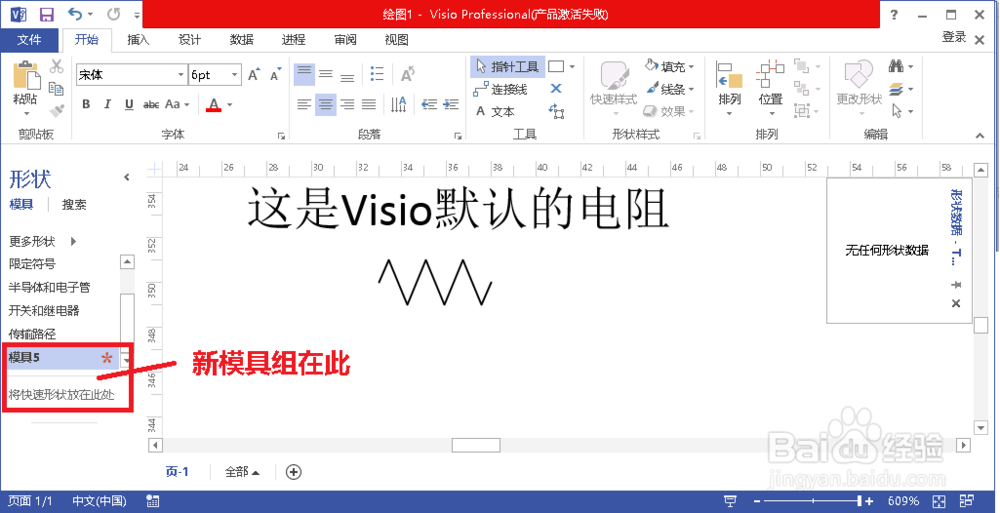Open the 排列 arrange menu button
This screenshot has height=513, width=1000.
point(730,89)
